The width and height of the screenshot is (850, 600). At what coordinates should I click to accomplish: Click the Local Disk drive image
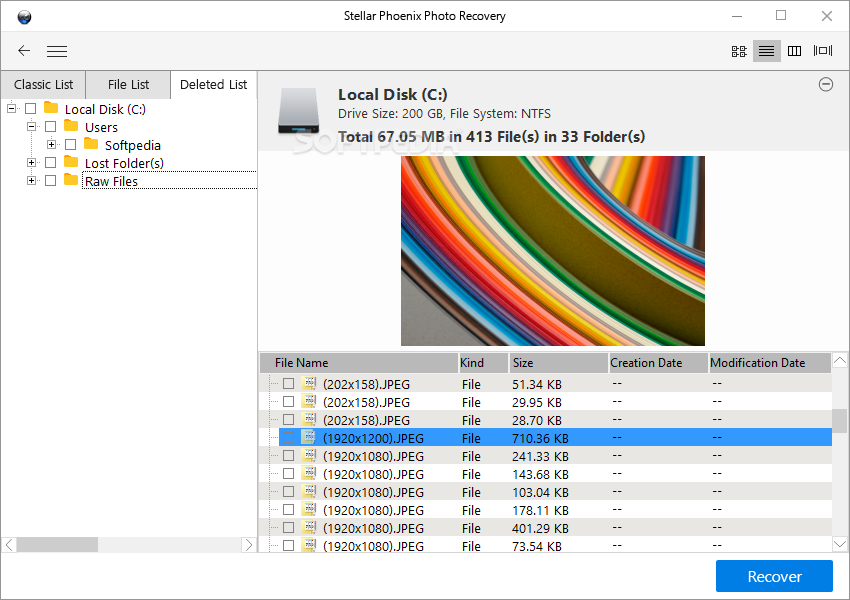click(x=299, y=111)
